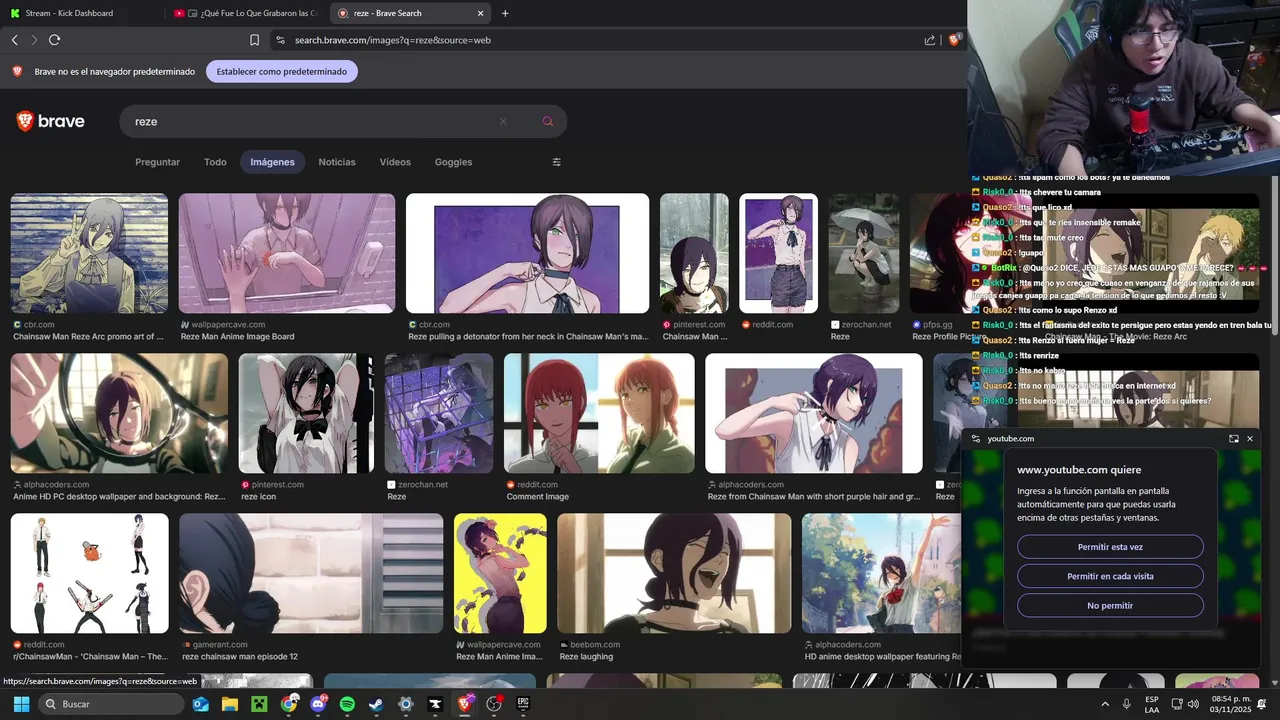Click the share icon in address bar
Viewport: 1280px width, 720px height.
click(x=930, y=40)
